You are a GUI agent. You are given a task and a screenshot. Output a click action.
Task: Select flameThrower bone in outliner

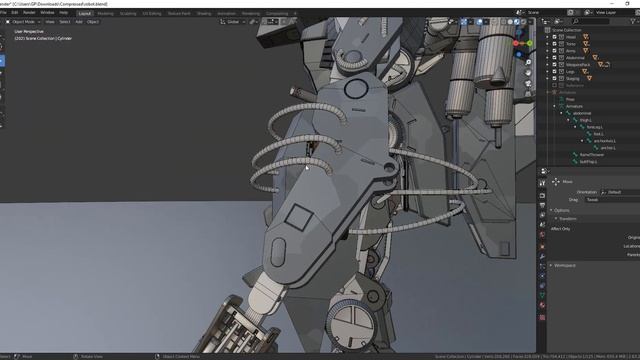tap(592, 155)
